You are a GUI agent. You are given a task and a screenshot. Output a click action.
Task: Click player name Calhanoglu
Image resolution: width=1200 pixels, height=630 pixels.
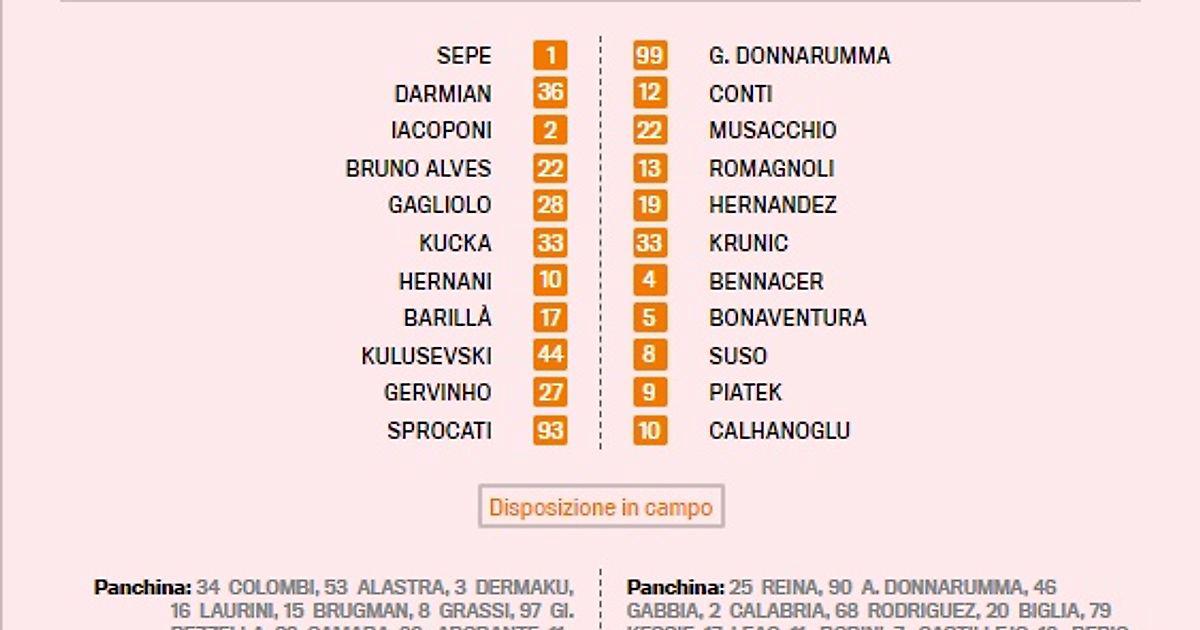[779, 431]
